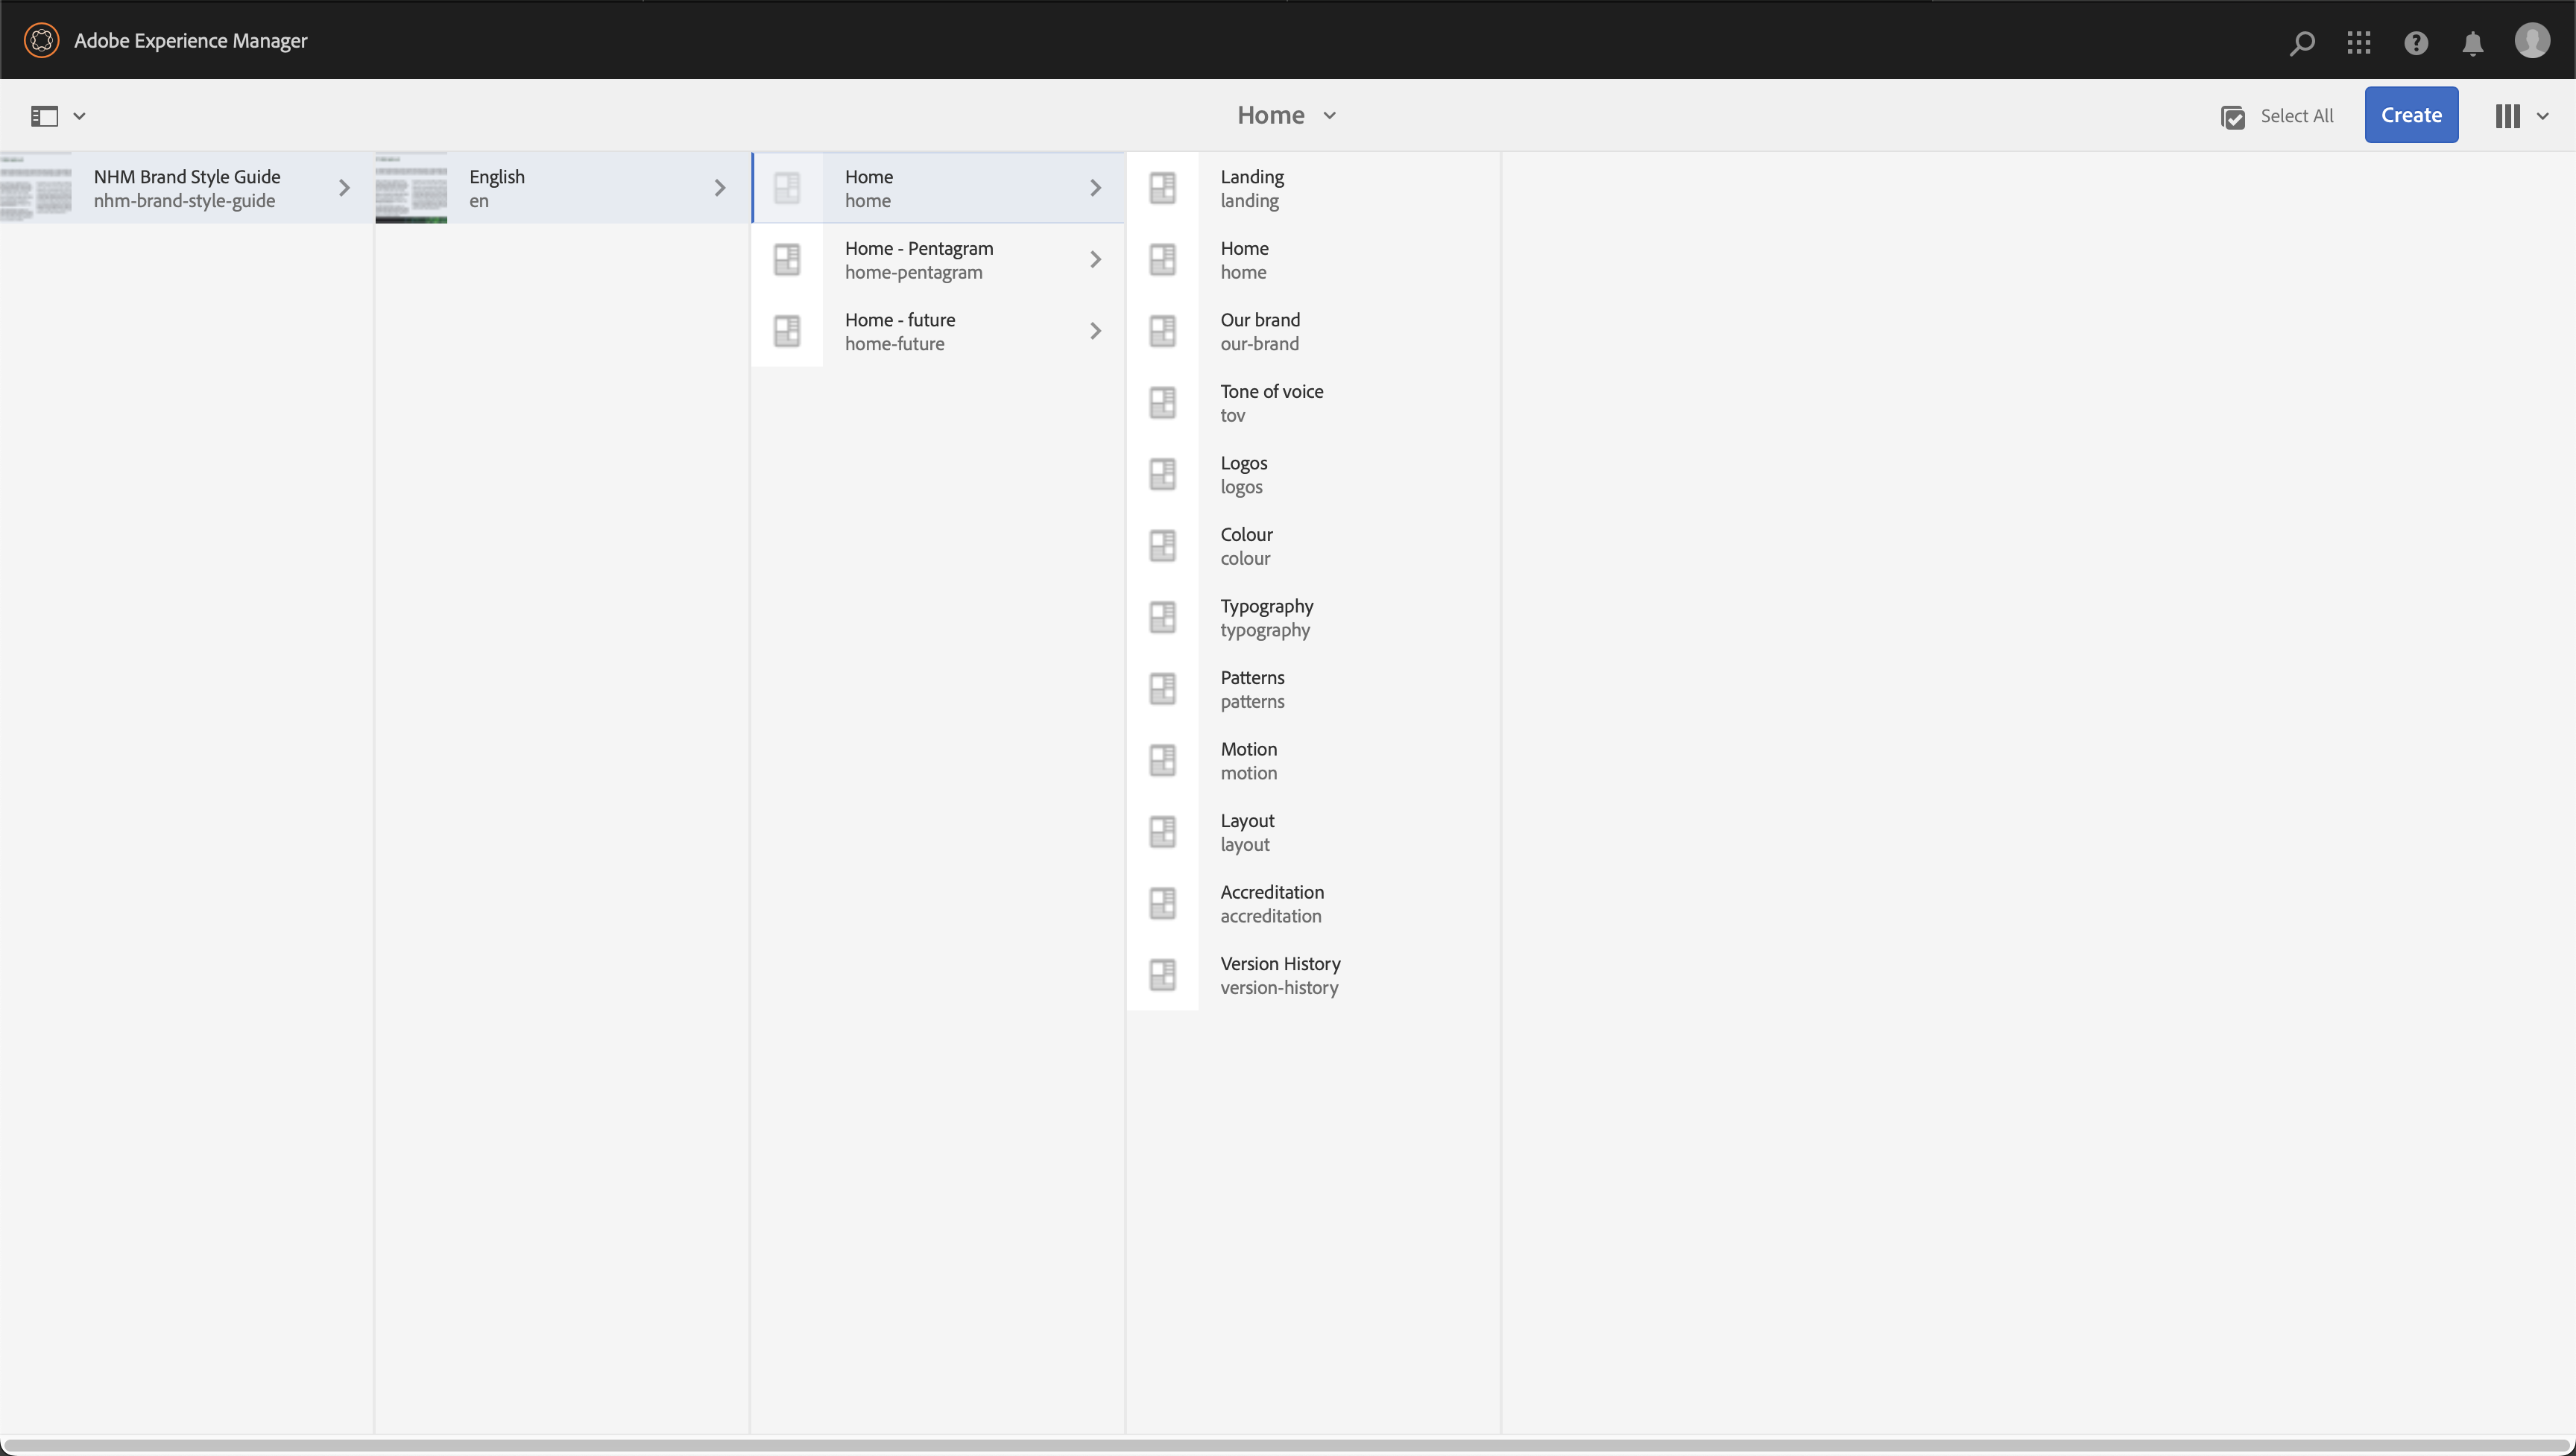Click the Accreditation page icon
The width and height of the screenshot is (2576, 1456).
point(1162,903)
